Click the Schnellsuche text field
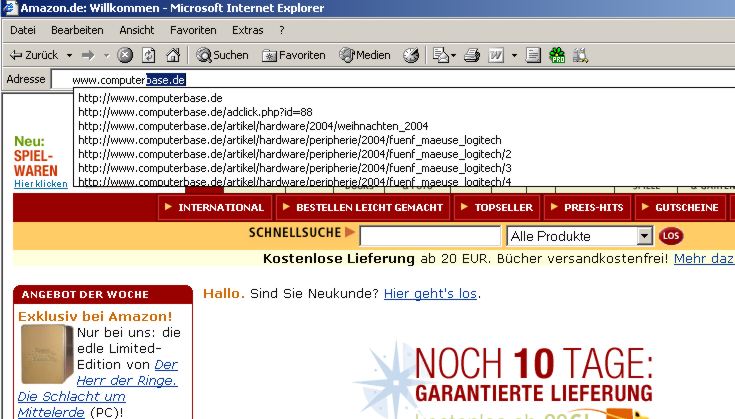 [430, 236]
